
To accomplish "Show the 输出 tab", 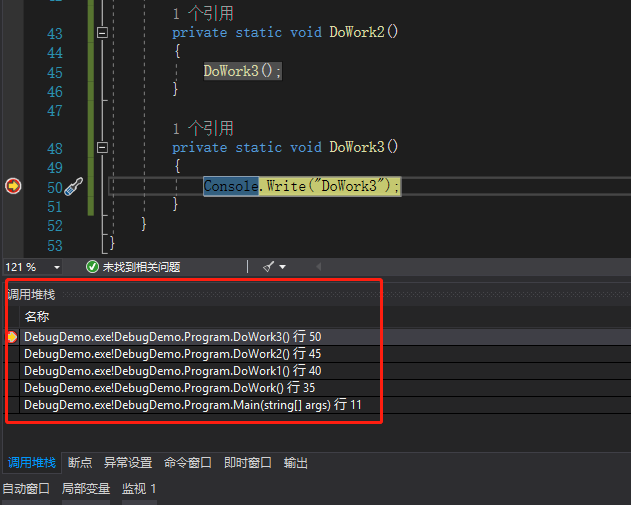I will [296, 463].
